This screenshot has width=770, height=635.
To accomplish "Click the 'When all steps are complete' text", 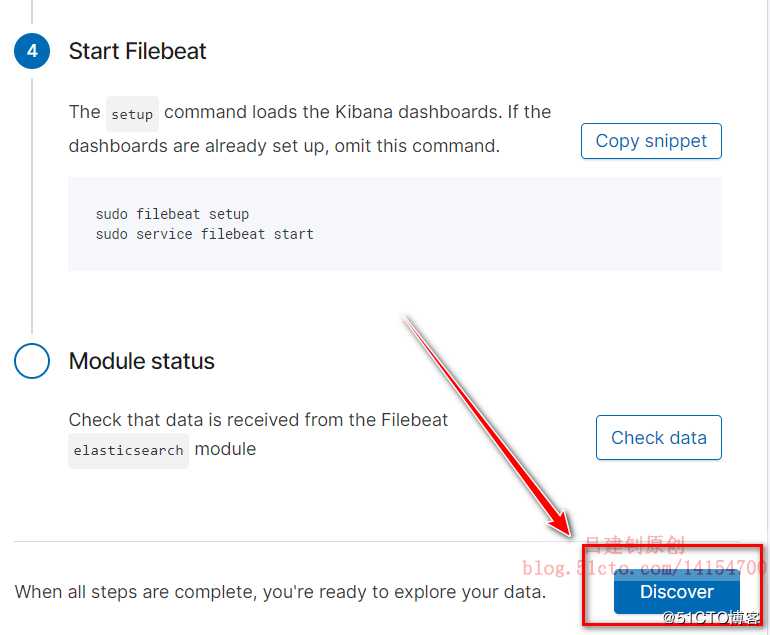I will [x=280, y=592].
